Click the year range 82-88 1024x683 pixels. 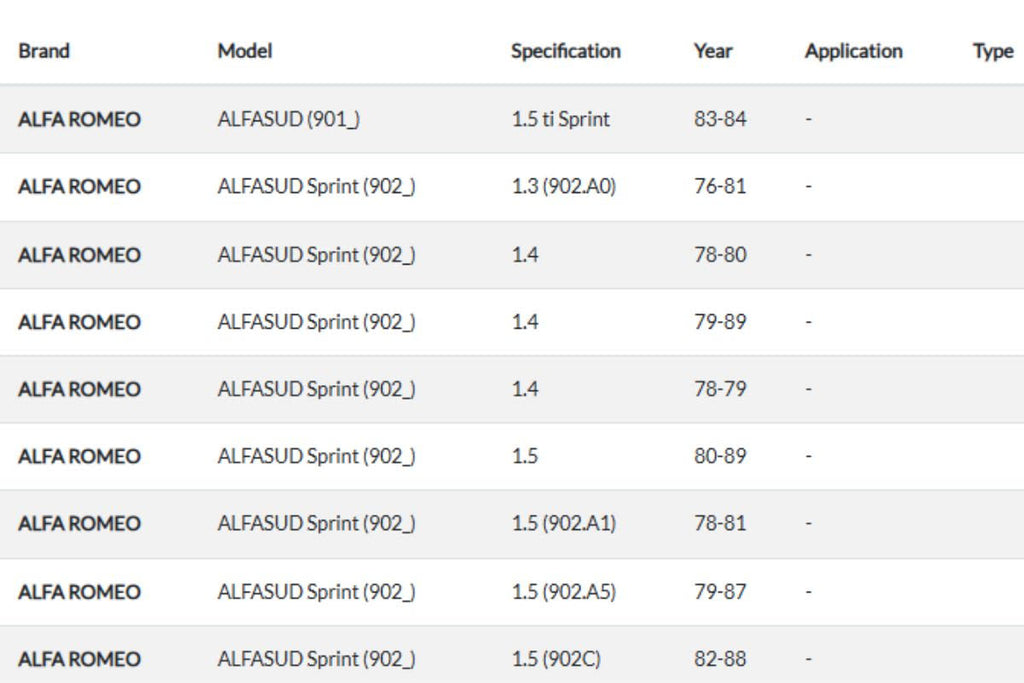coord(720,659)
